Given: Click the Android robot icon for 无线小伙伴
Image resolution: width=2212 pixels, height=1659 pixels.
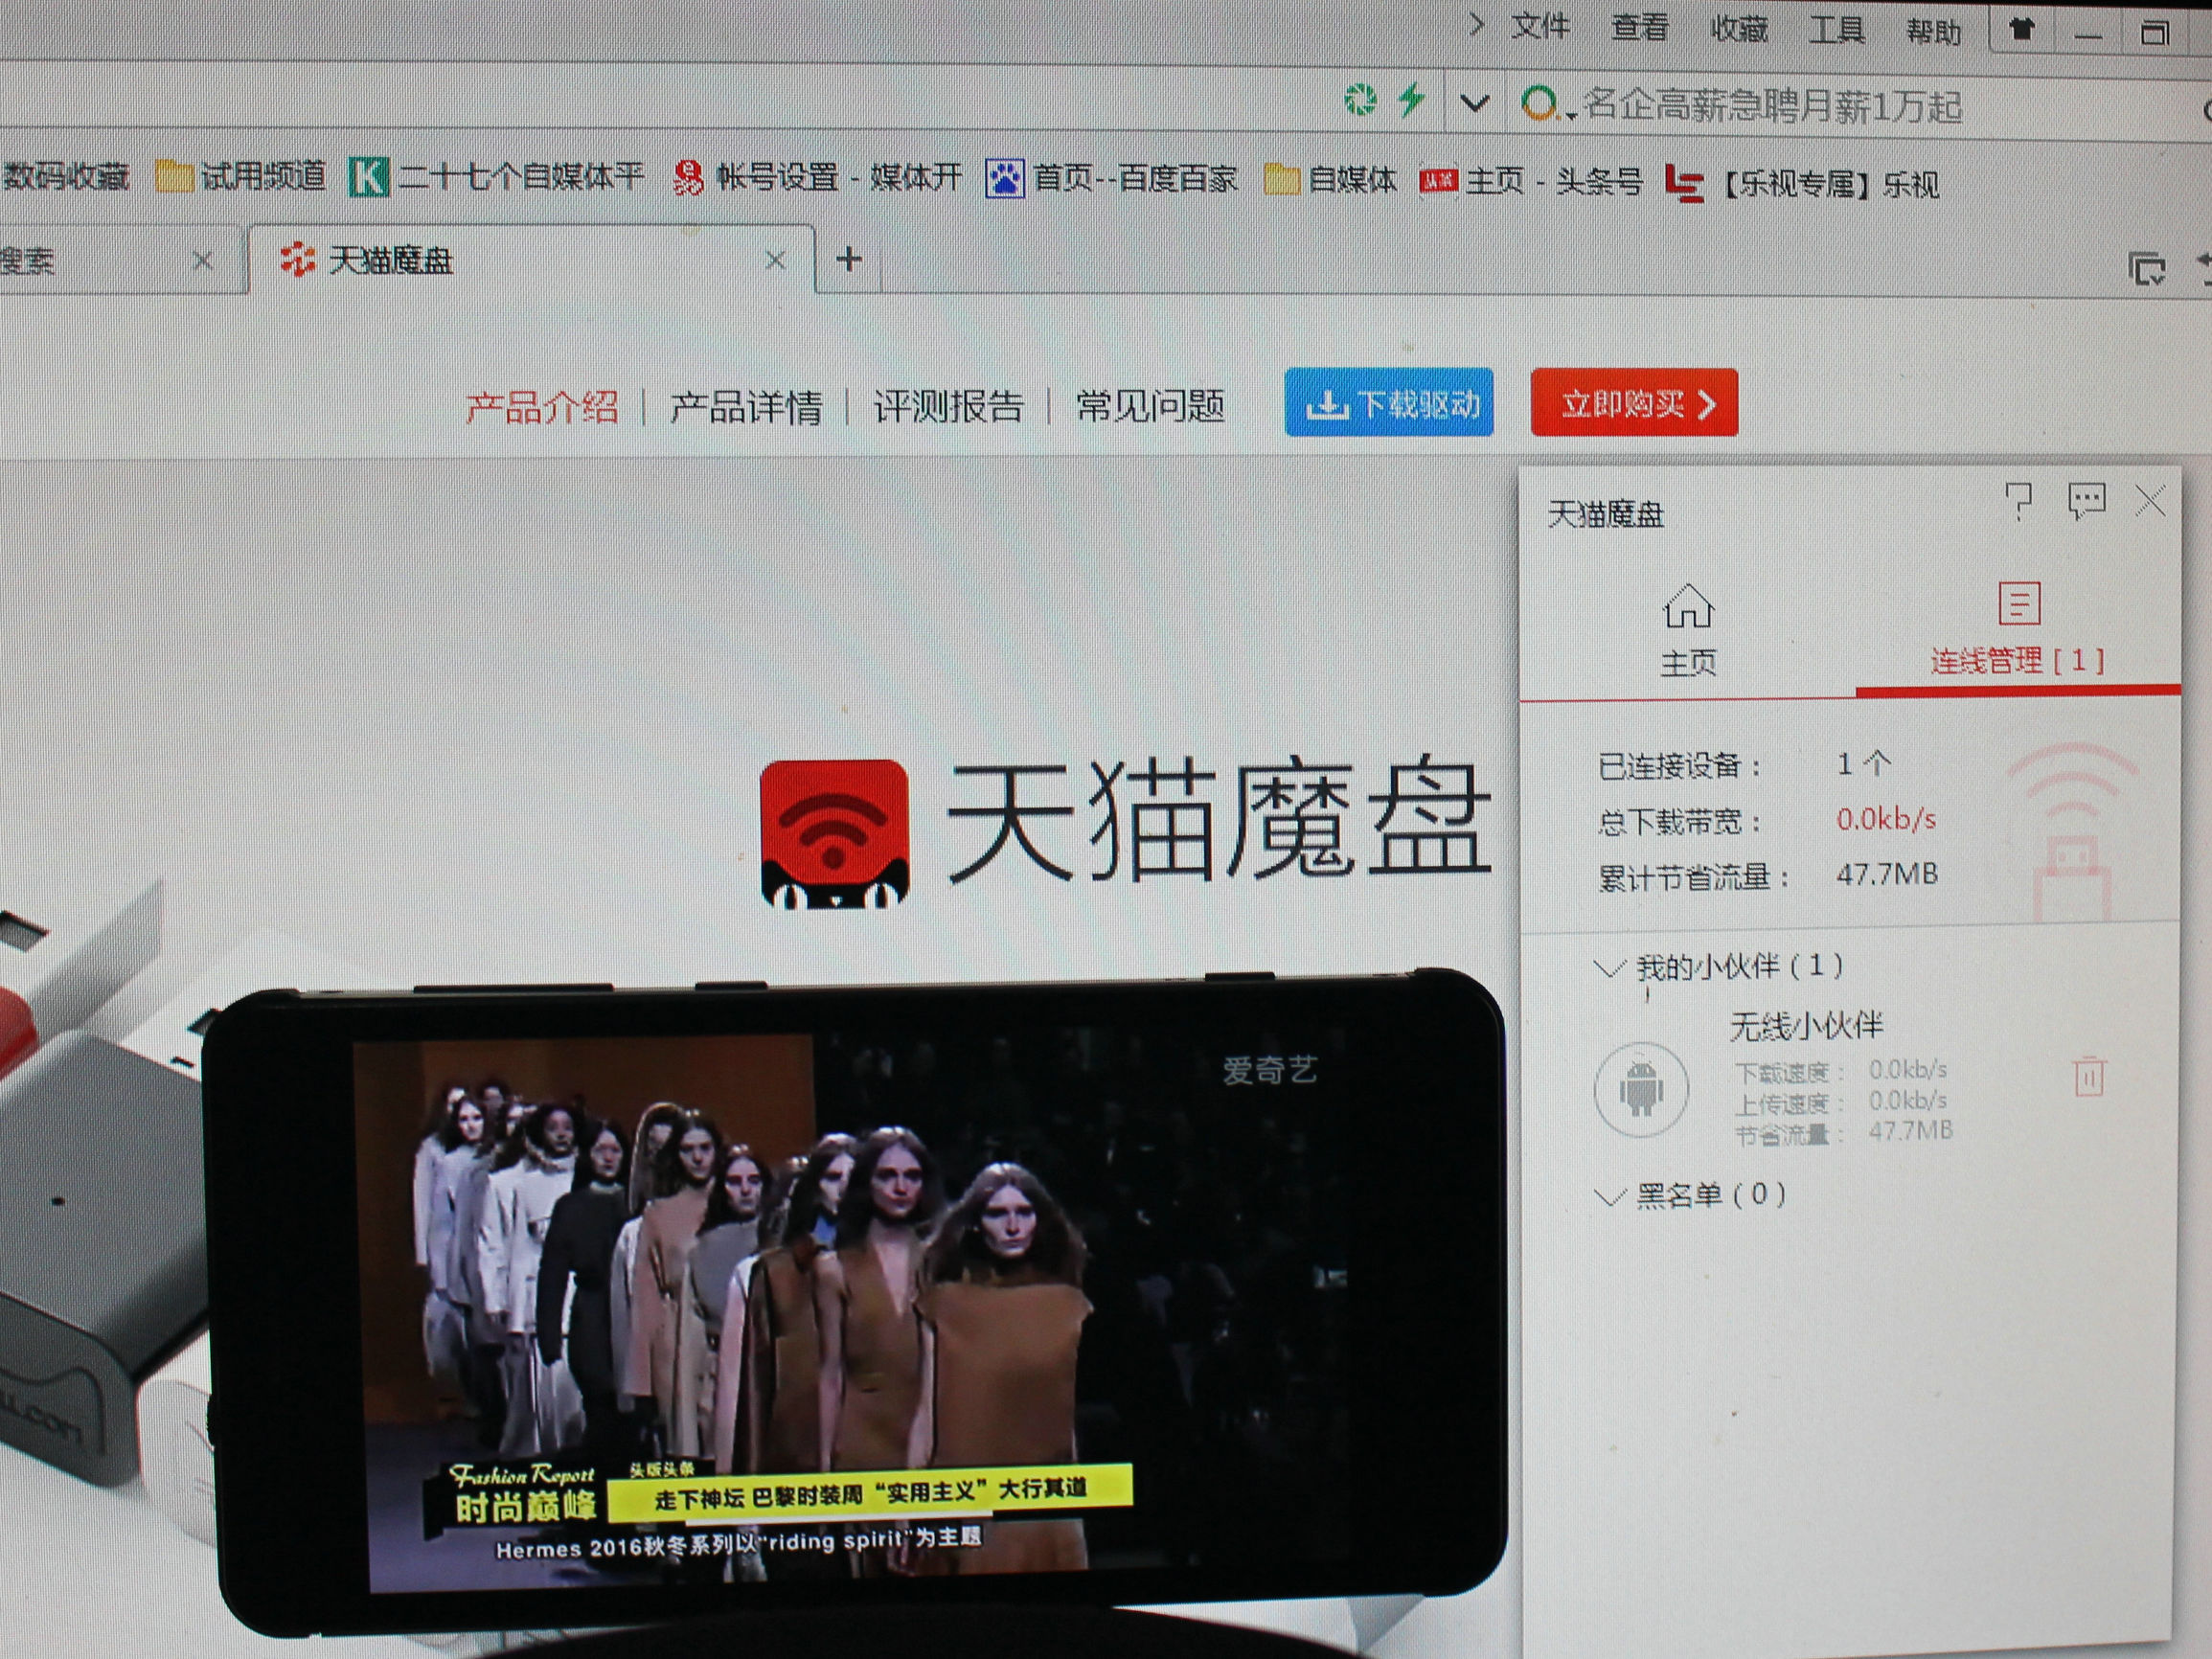Looking at the screenshot, I should tap(1643, 1090).
